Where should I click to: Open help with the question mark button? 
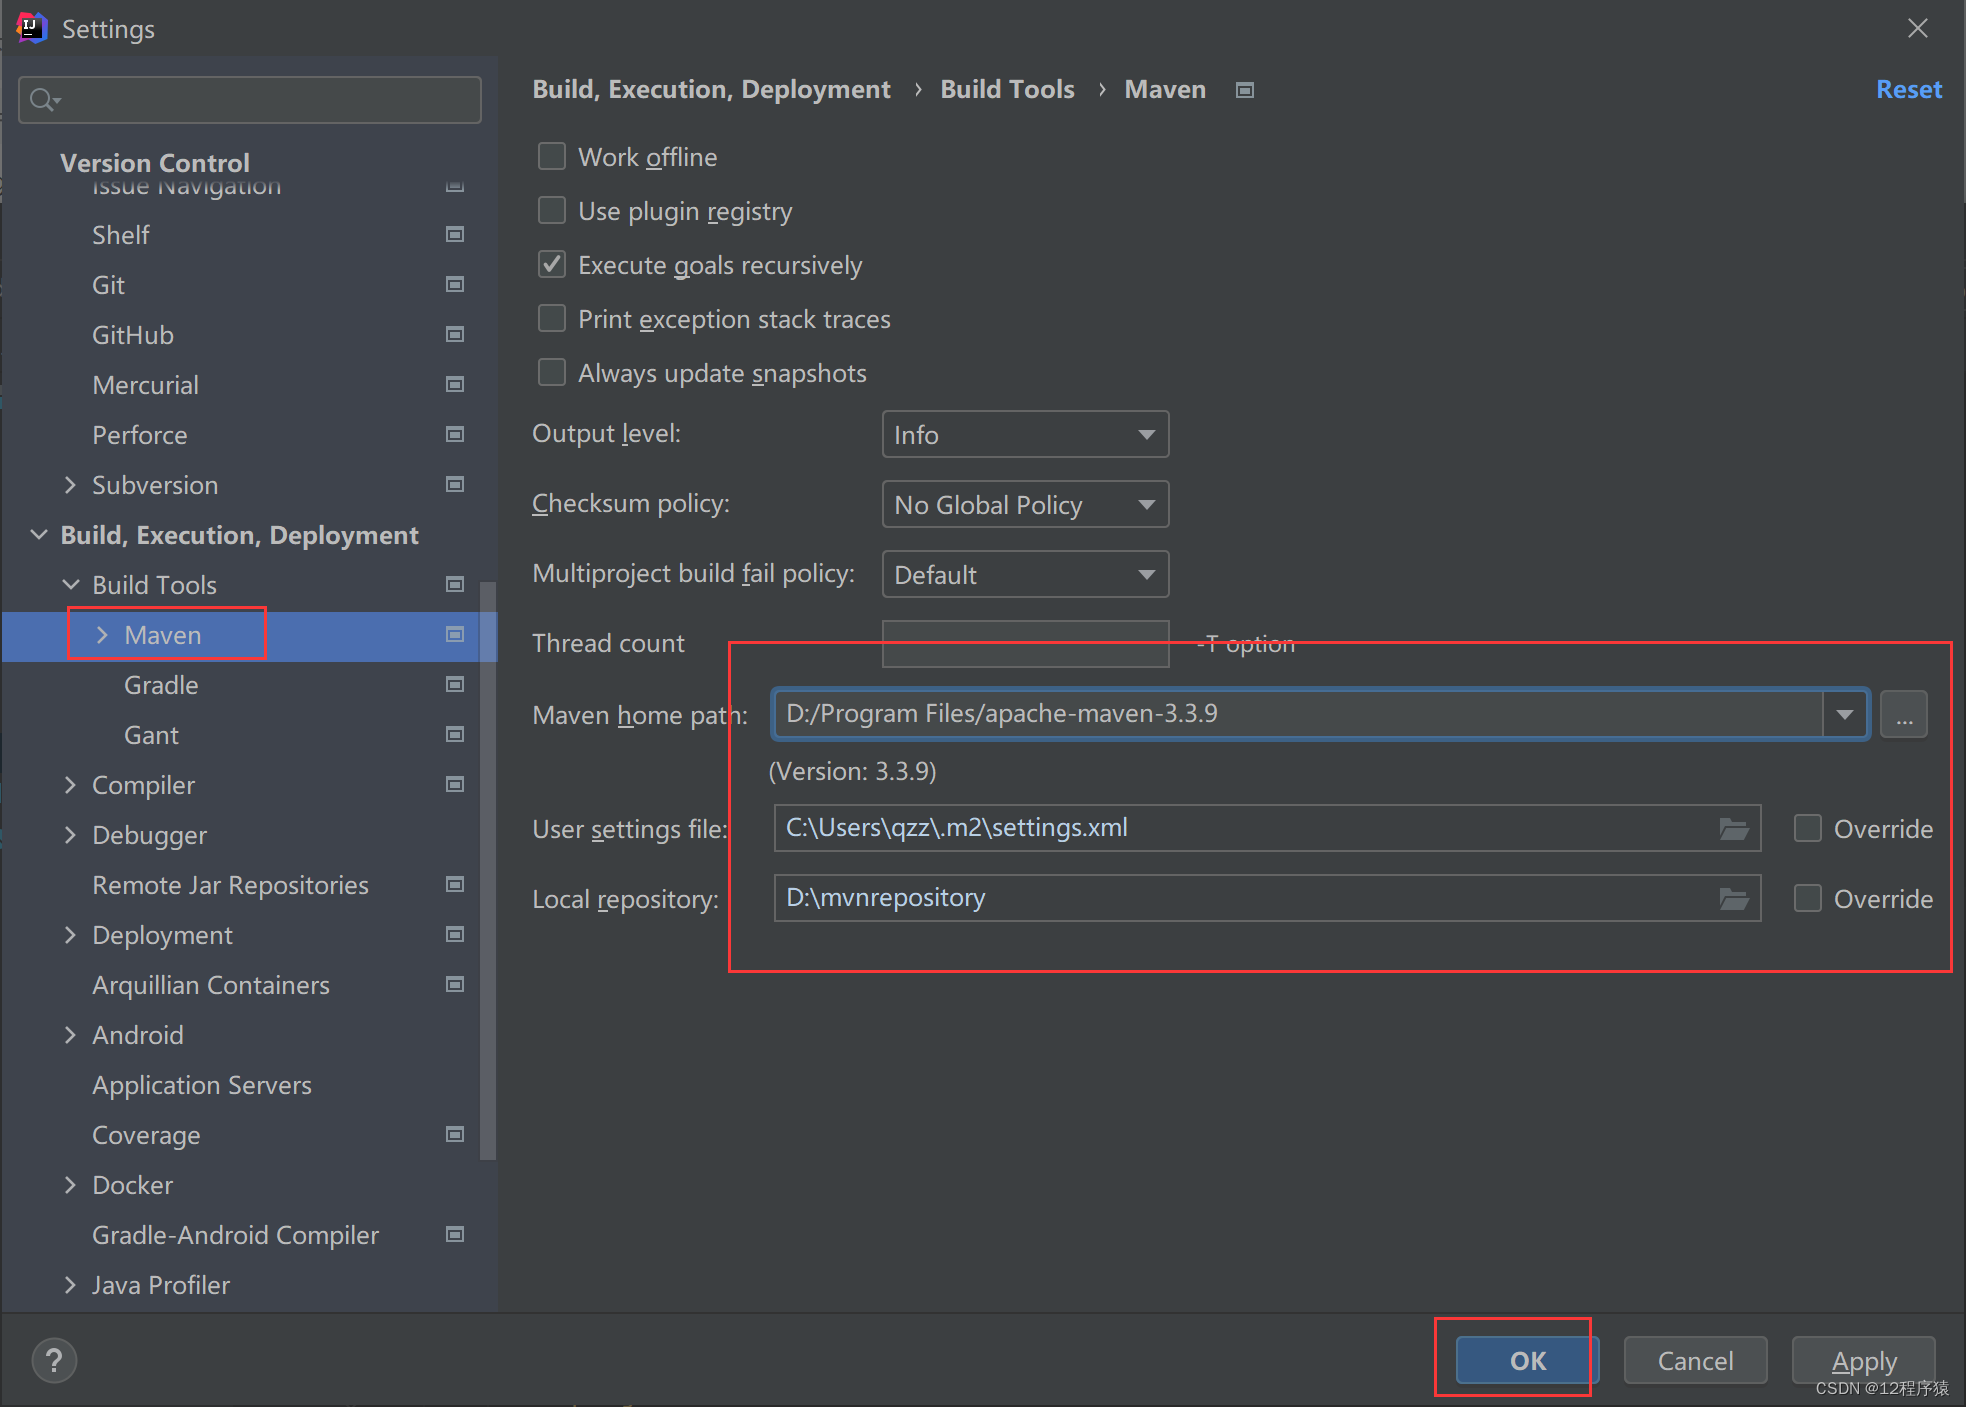(54, 1360)
